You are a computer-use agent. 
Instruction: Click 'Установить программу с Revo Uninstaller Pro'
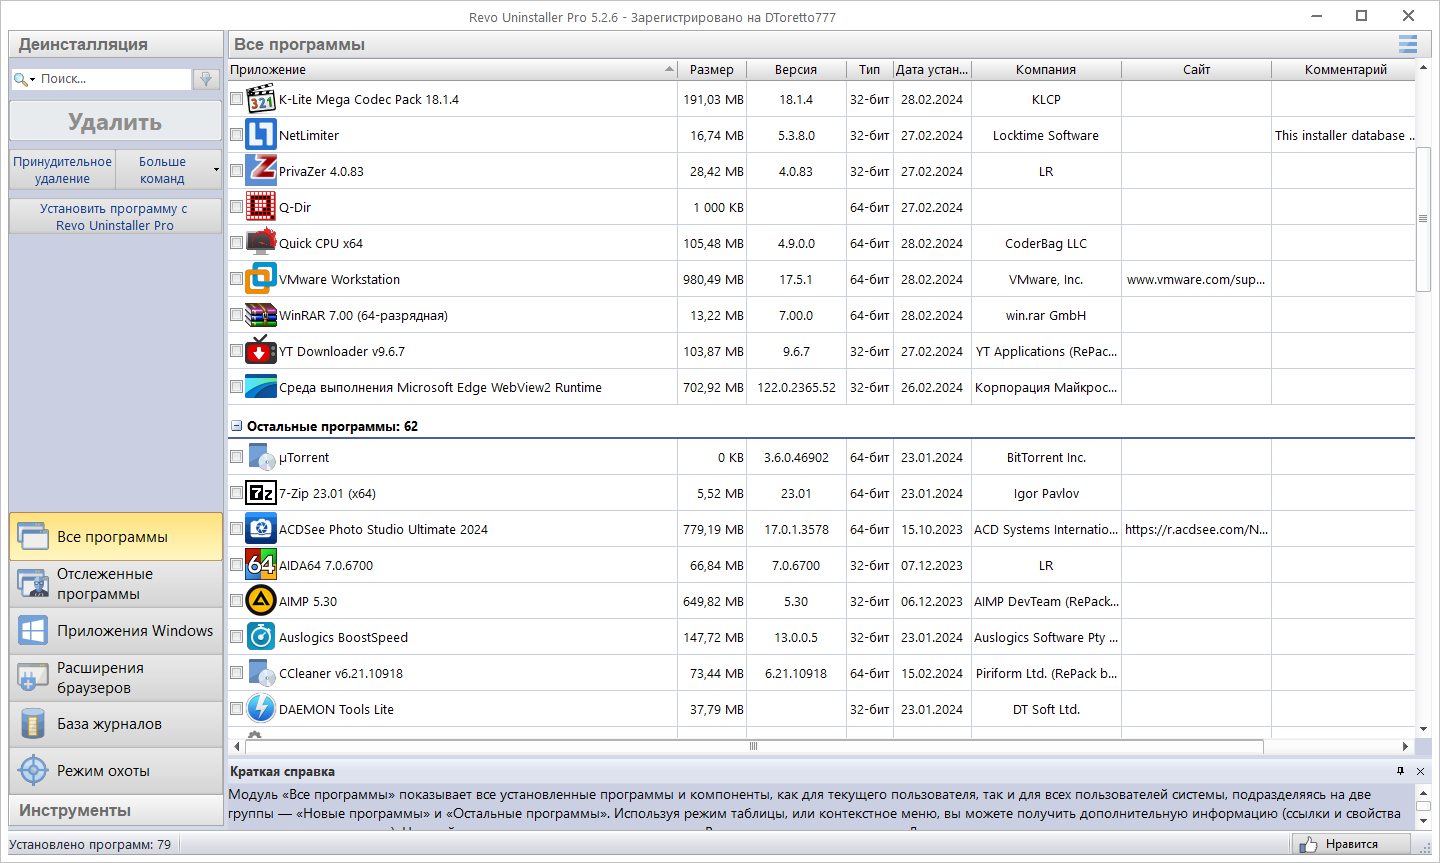tap(115, 217)
